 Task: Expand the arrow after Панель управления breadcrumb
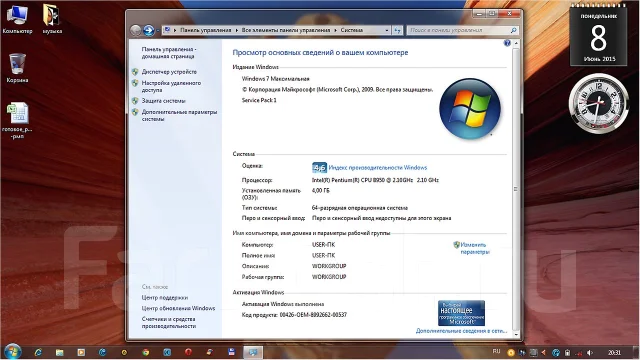pos(237,30)
